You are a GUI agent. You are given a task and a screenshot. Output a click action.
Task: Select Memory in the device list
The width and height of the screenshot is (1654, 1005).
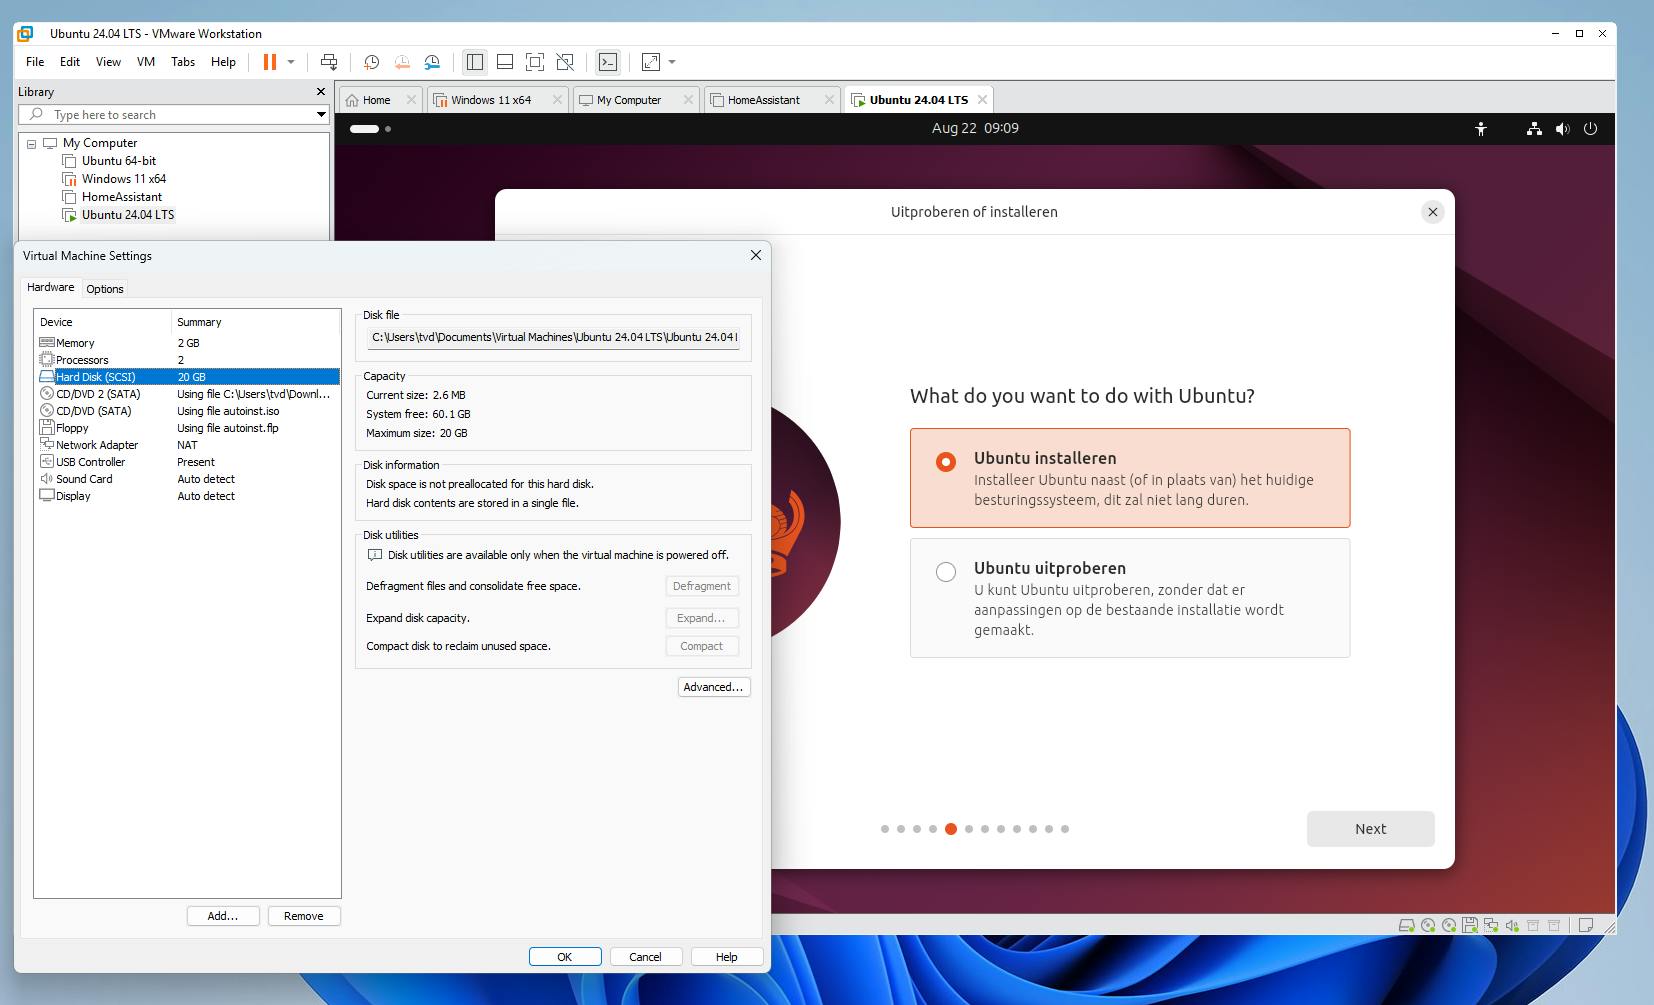pos(188,343)
